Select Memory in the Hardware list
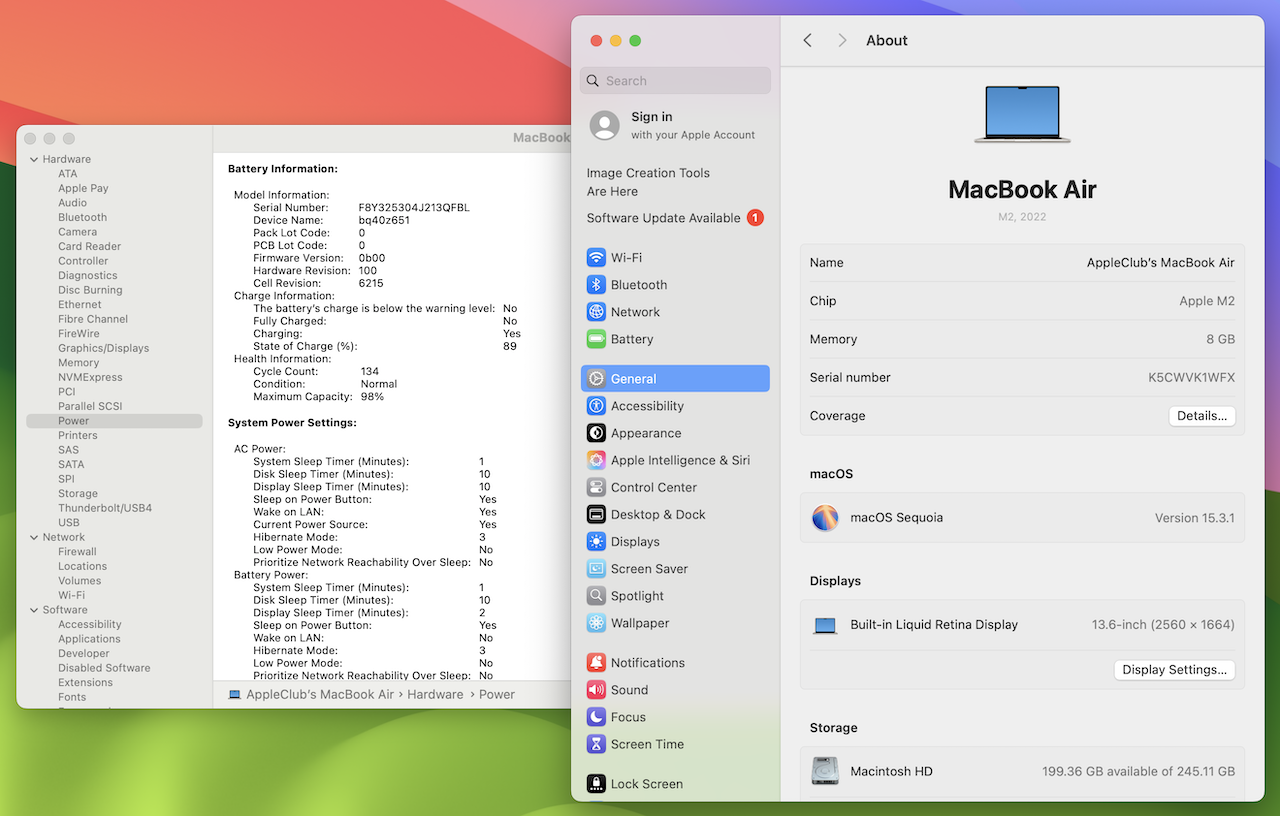 (x=78, y=363)
